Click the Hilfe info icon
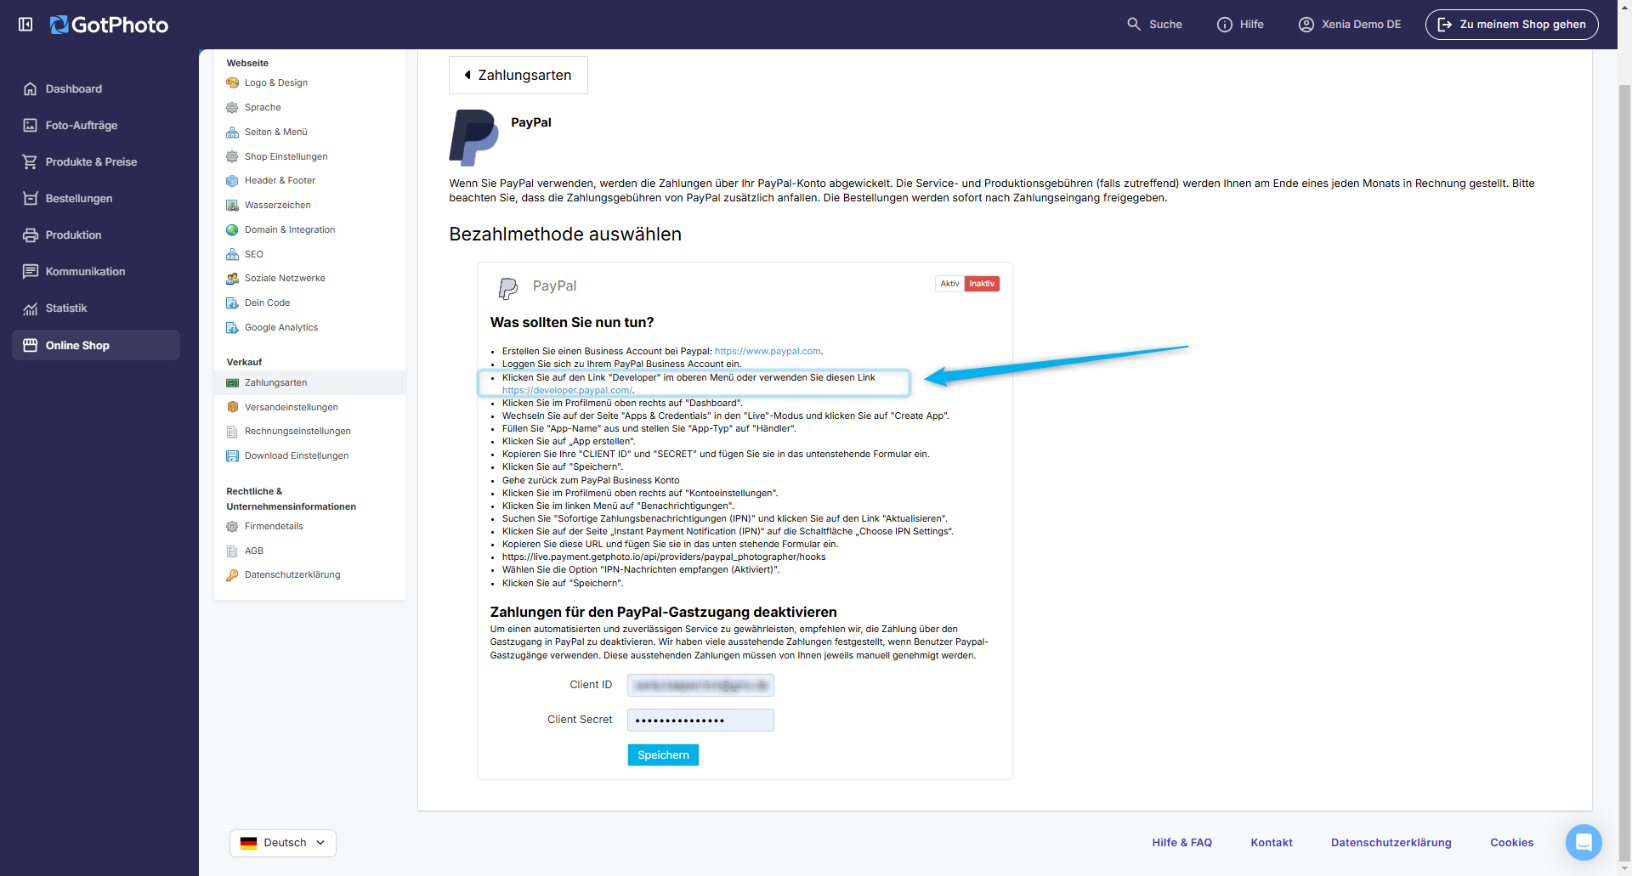Image resolution: width=1632 pixels, height=876 pixels. (x=1224, y=24)
